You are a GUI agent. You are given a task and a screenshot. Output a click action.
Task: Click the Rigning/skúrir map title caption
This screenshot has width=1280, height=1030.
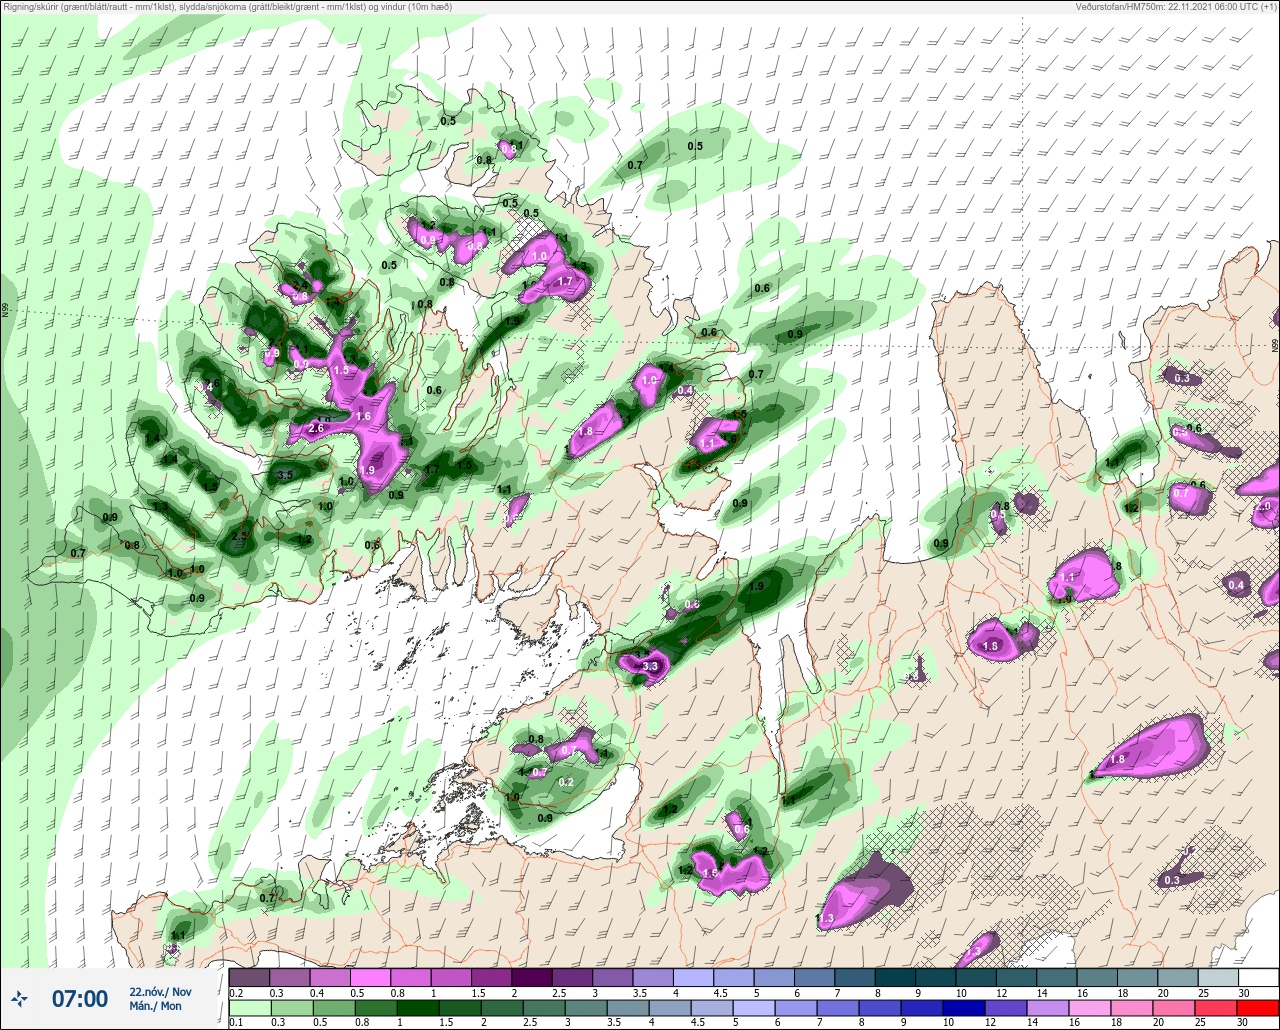[x=227, y=7]
